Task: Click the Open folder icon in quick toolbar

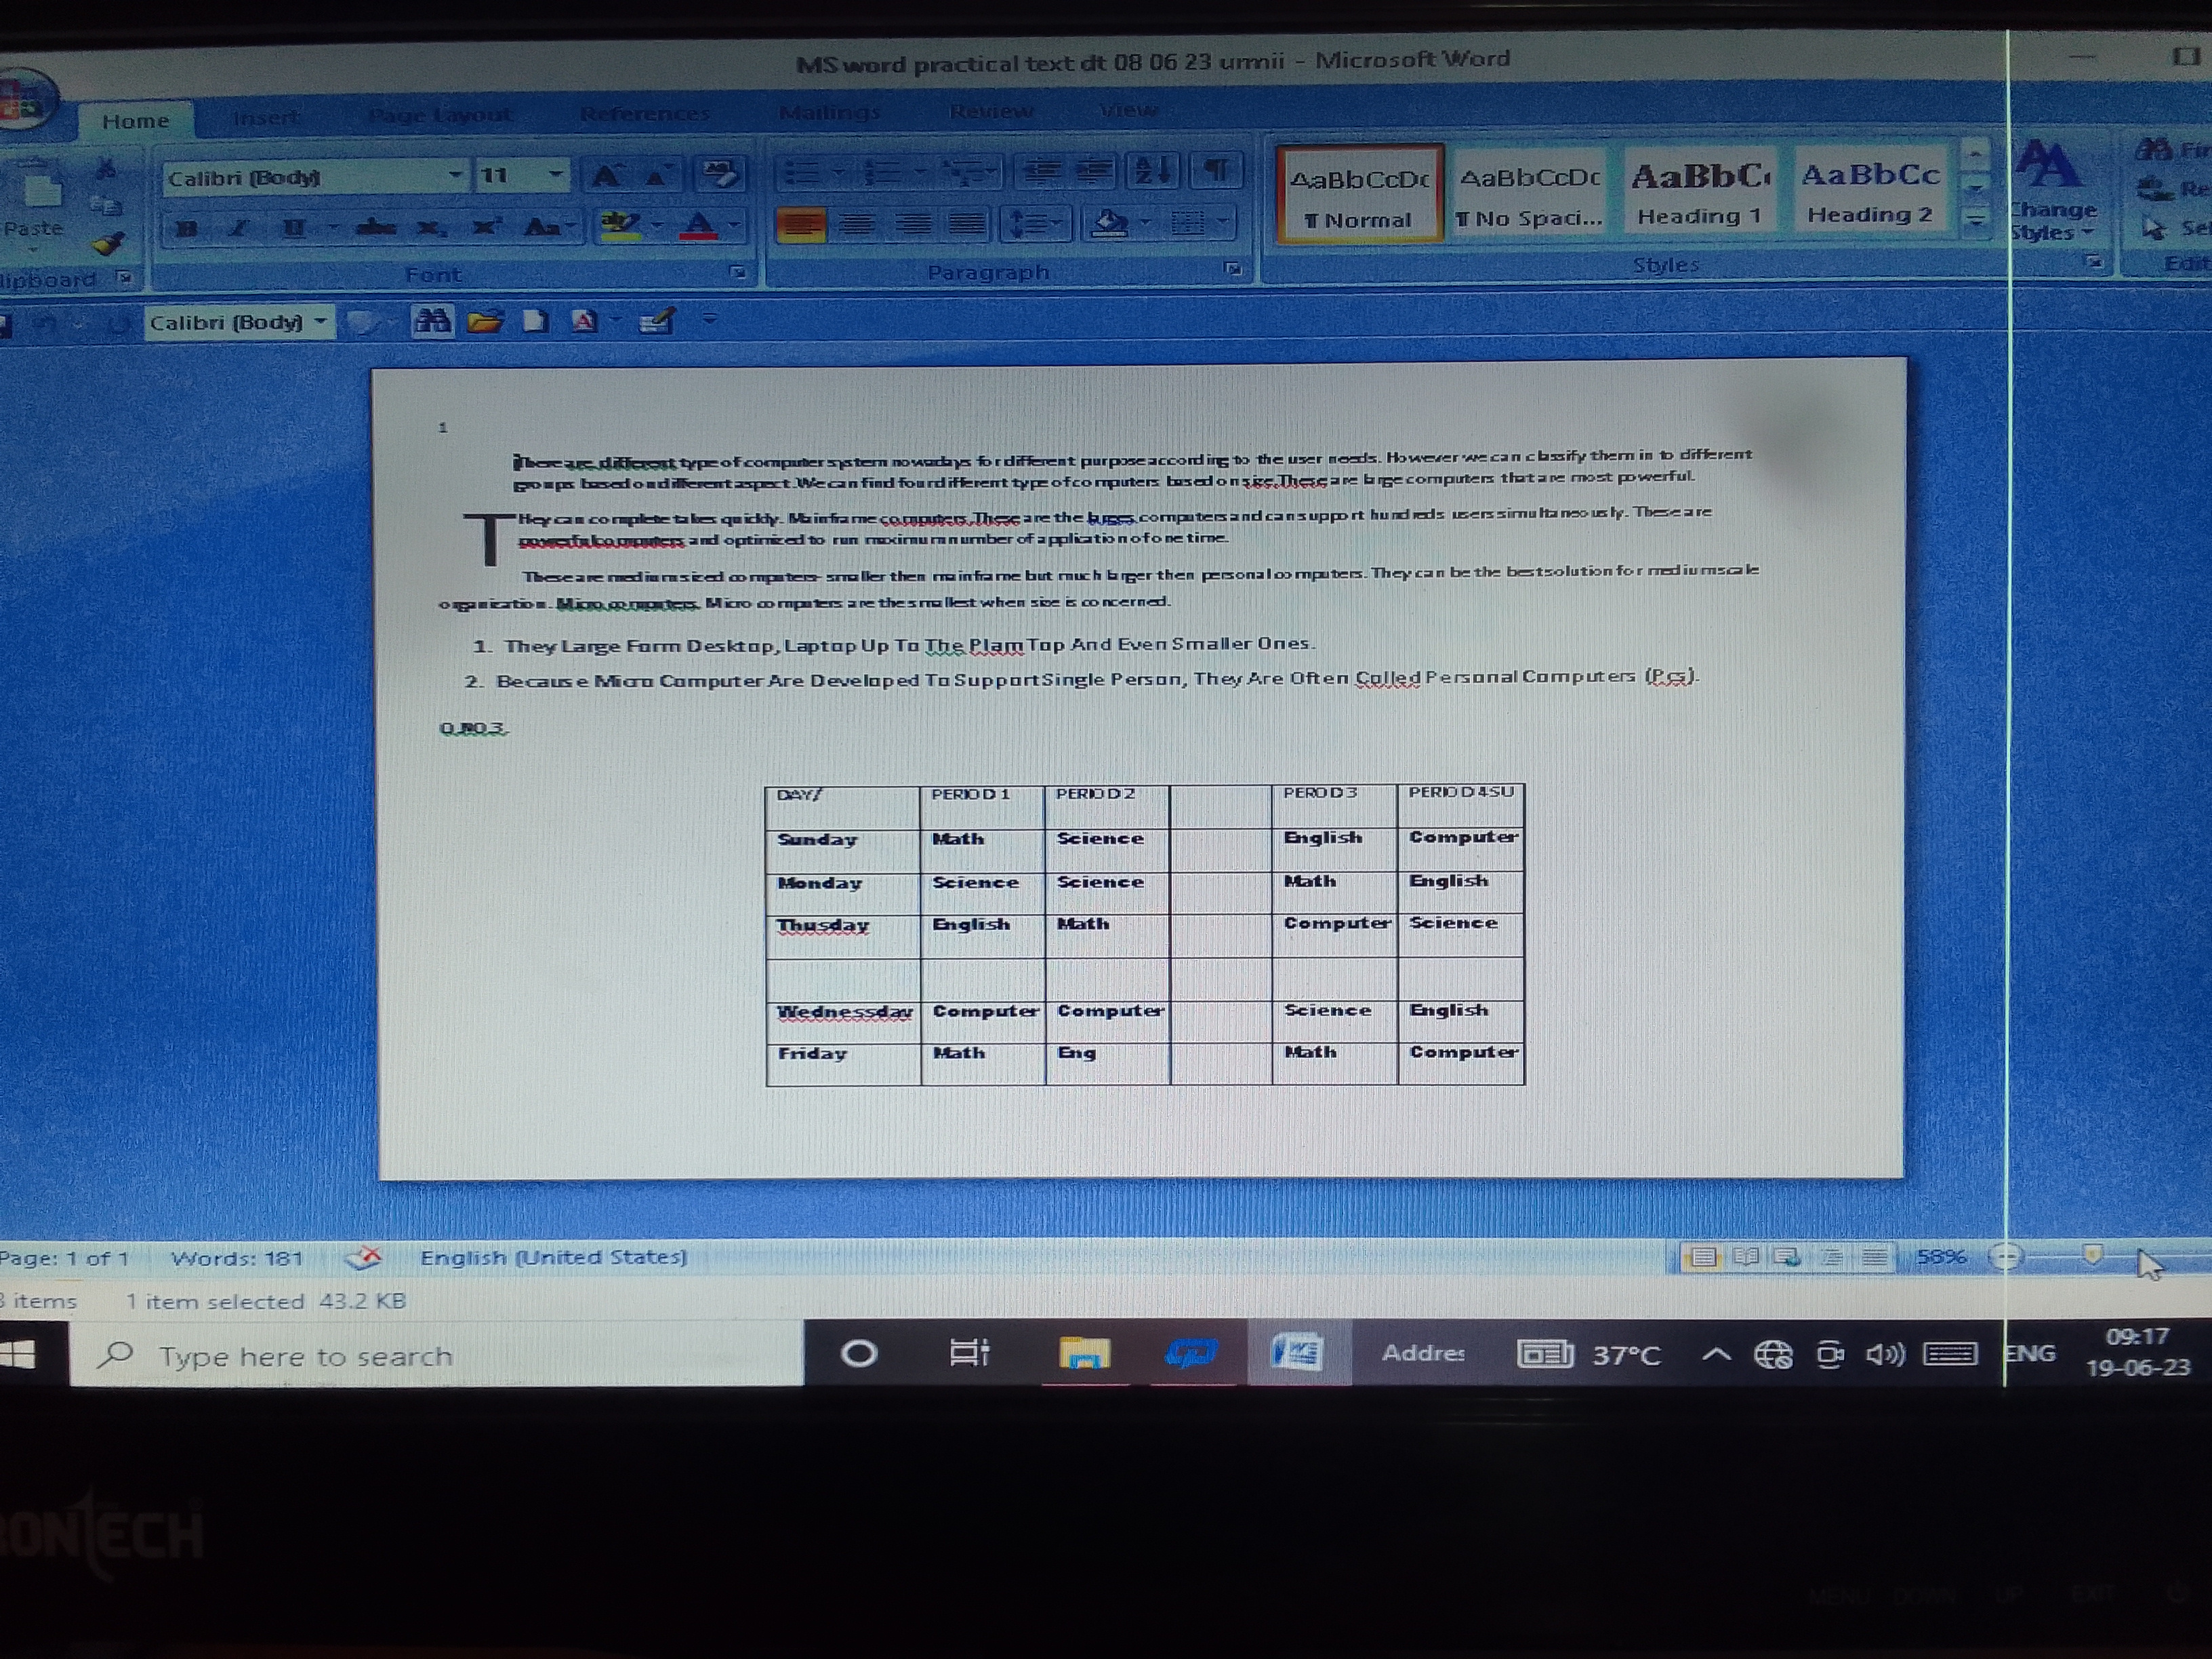Action: tap(485, 321)
